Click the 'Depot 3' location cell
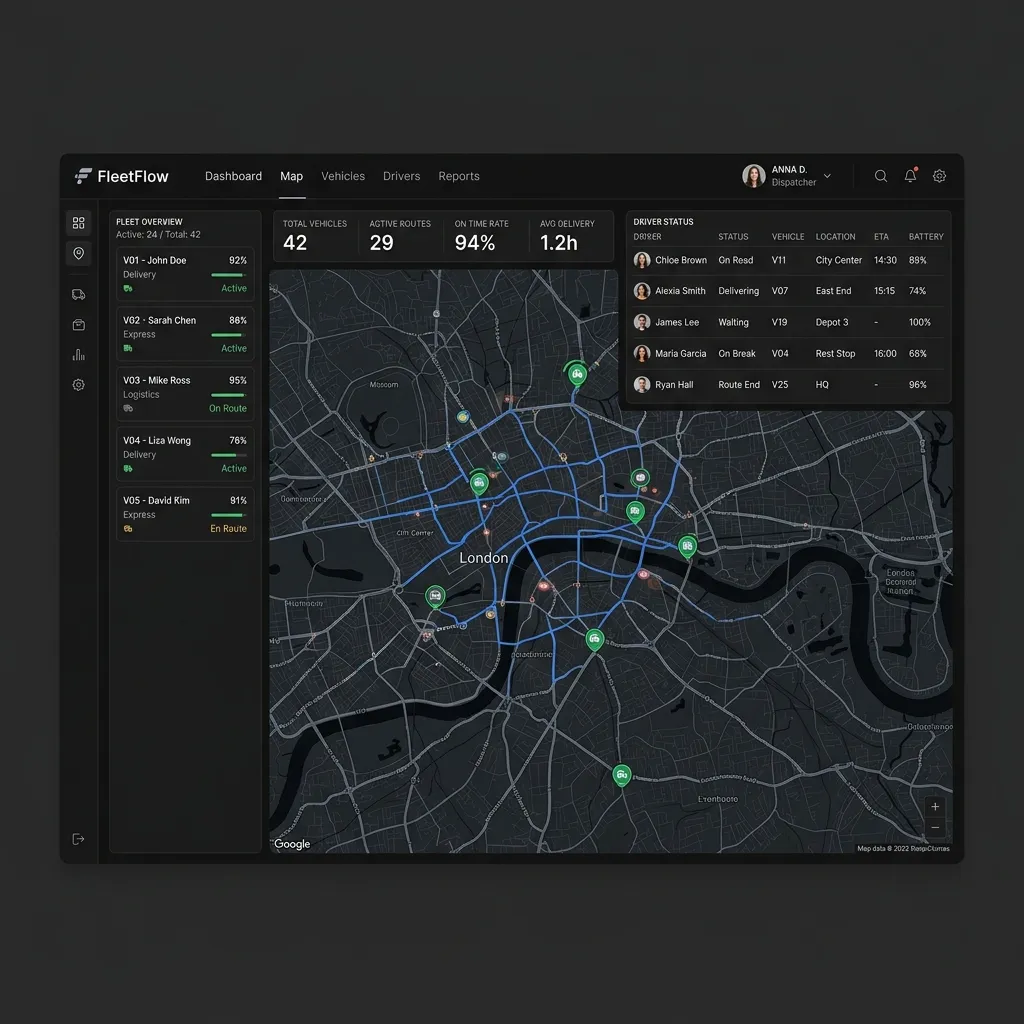1024x1024 pixels. coord(832,322)
